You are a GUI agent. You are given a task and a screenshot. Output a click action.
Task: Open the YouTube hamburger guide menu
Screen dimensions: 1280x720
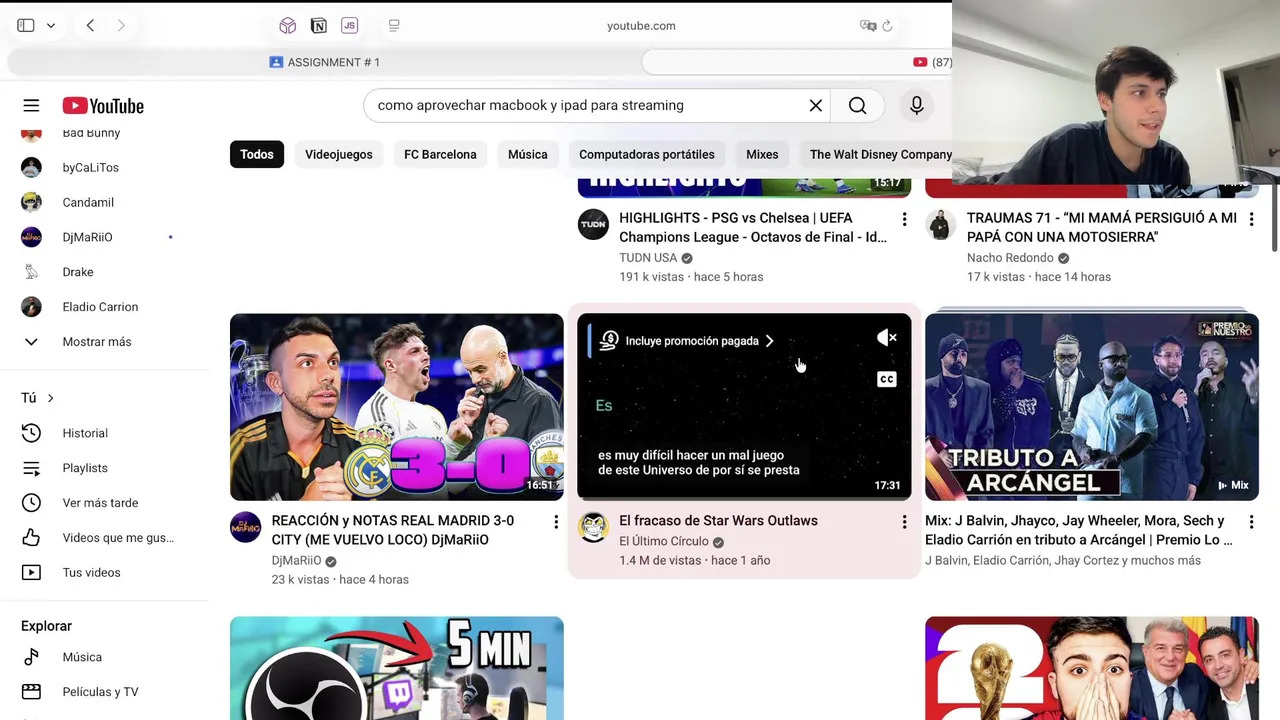coord(31,106)
